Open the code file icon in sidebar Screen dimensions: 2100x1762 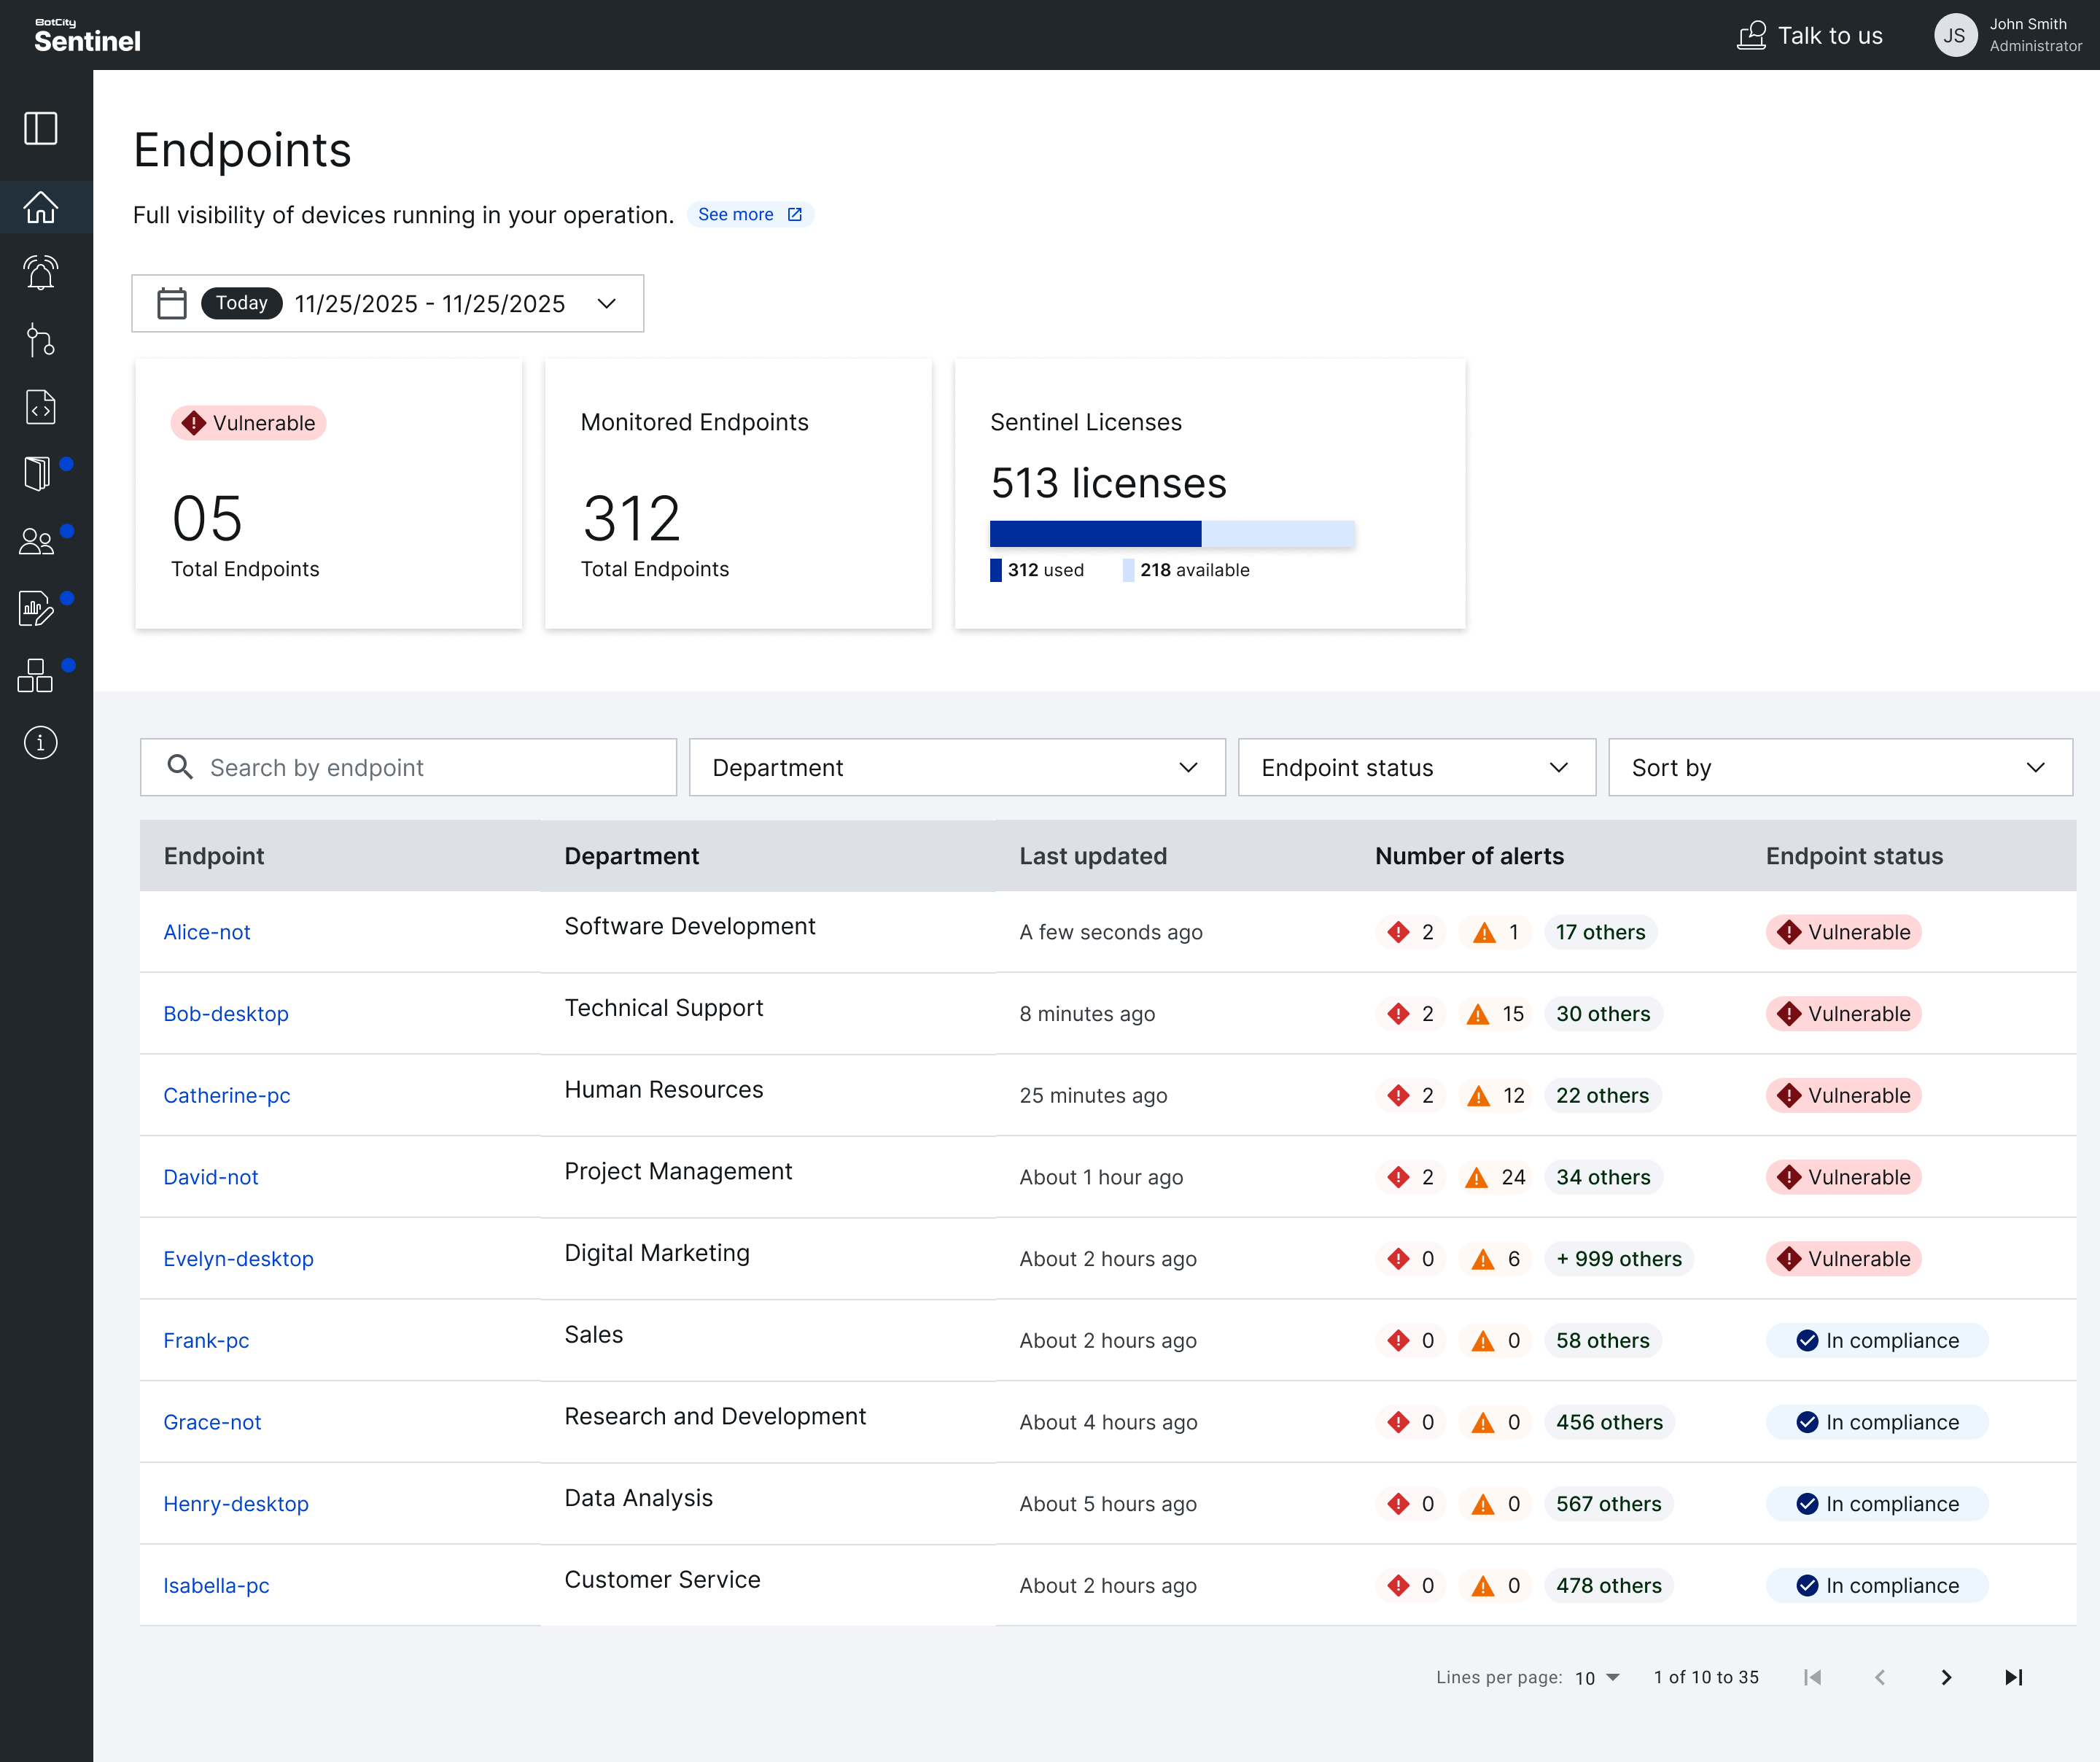pos(40,407)
